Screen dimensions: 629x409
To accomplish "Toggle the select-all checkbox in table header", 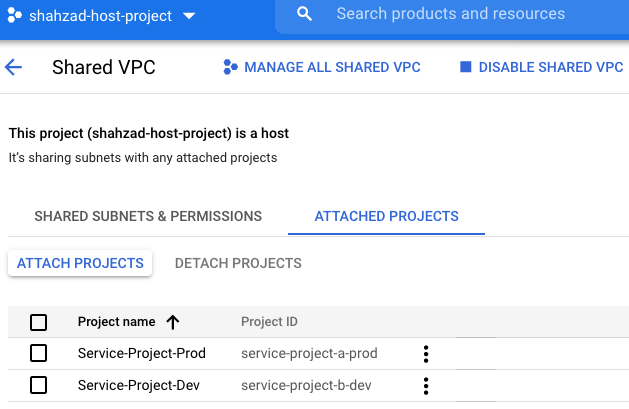I will coord(39,322).
